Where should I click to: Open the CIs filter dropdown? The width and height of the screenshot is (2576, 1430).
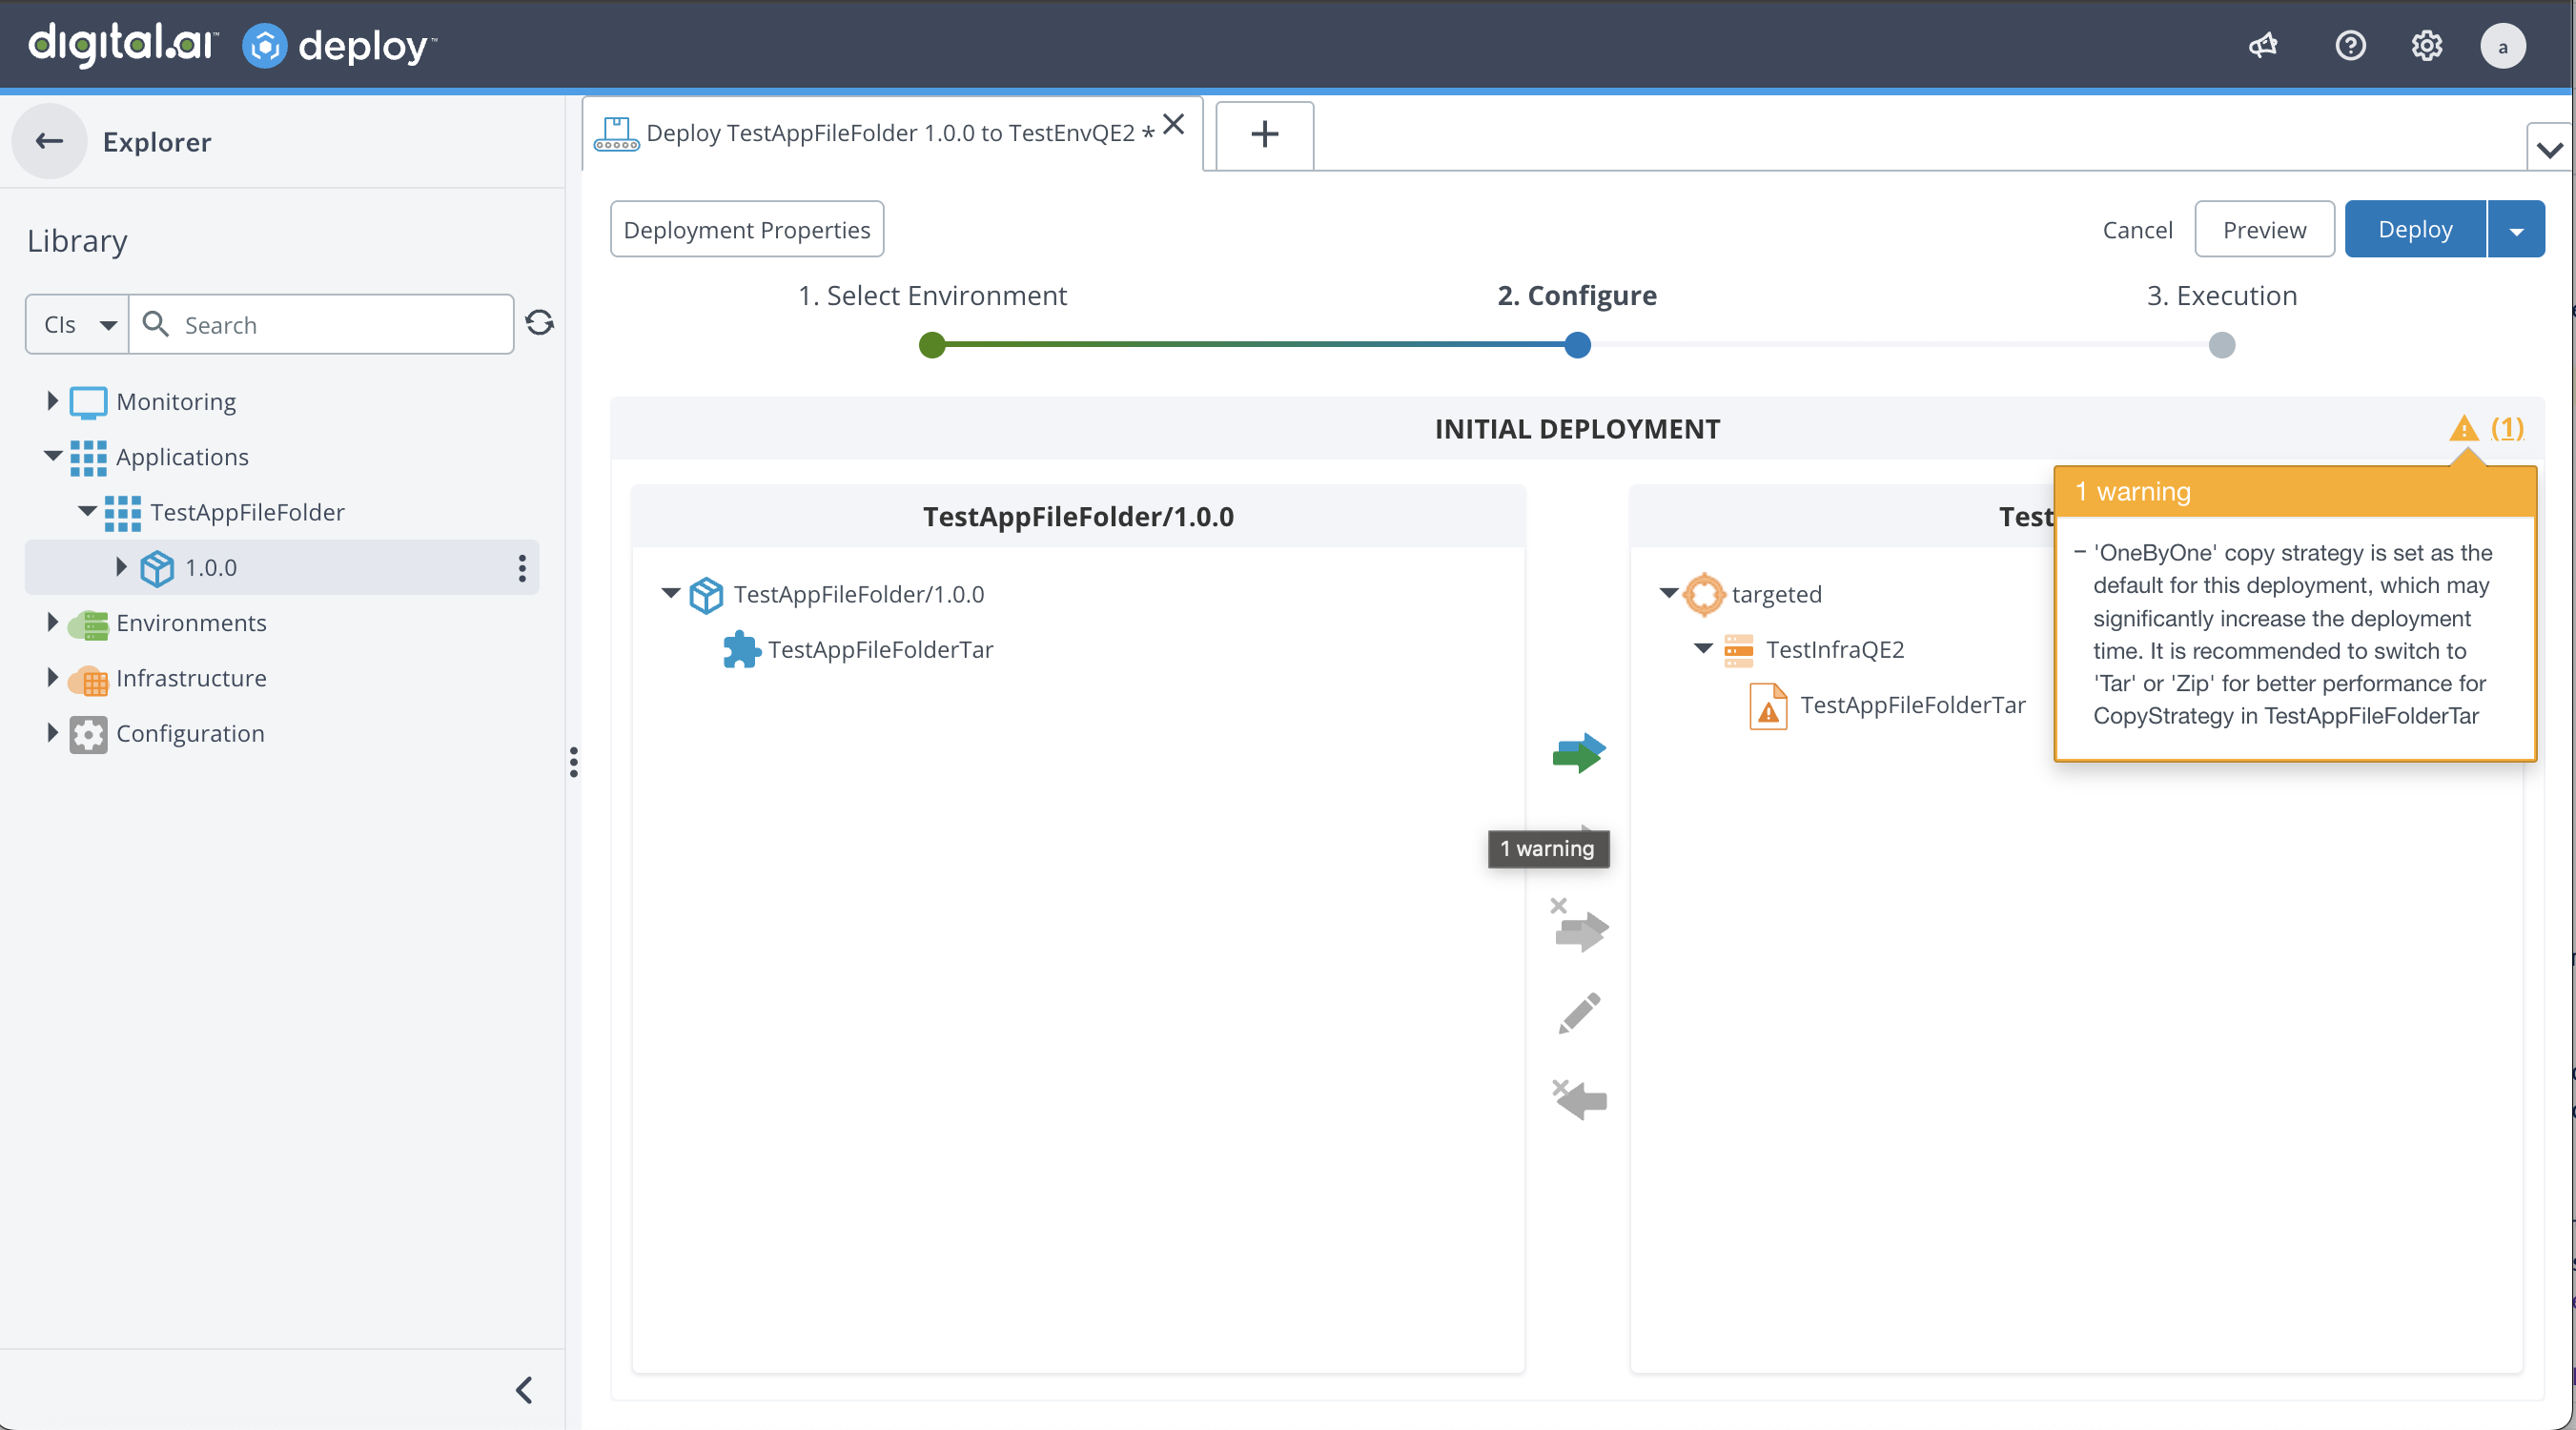point(78,324)
